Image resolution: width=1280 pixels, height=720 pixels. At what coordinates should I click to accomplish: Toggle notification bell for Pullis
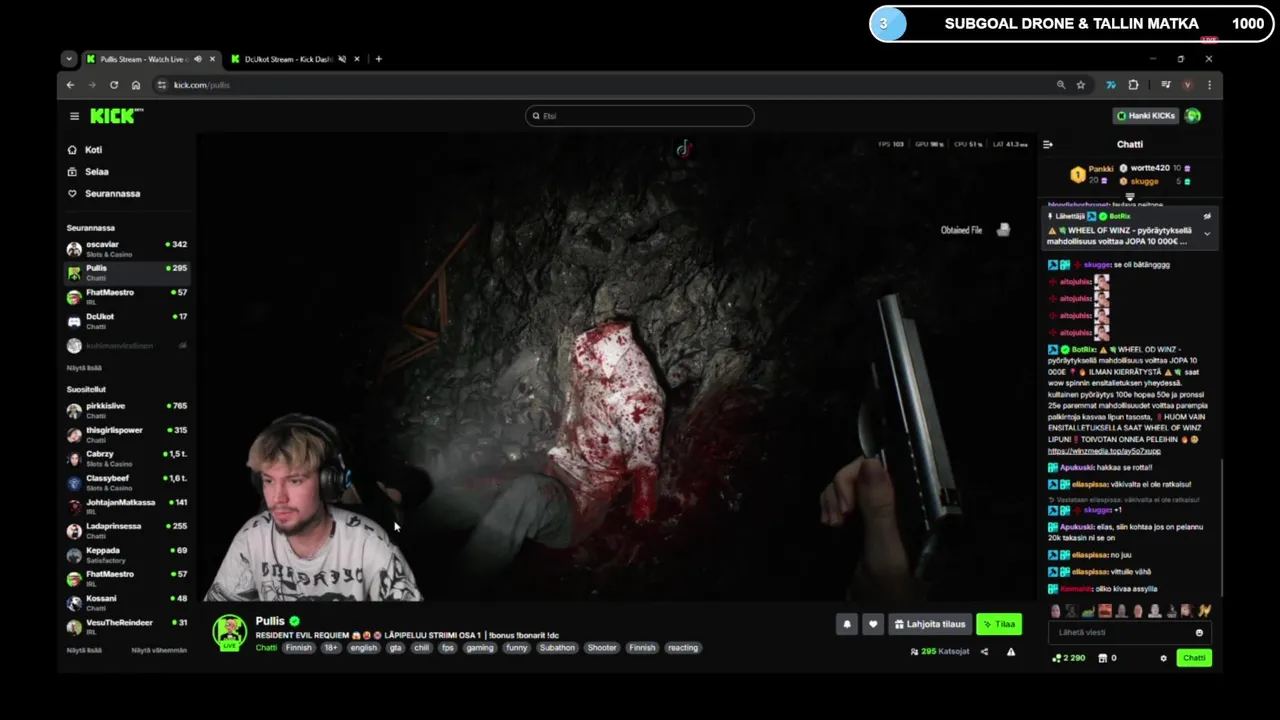coord(847,624)
